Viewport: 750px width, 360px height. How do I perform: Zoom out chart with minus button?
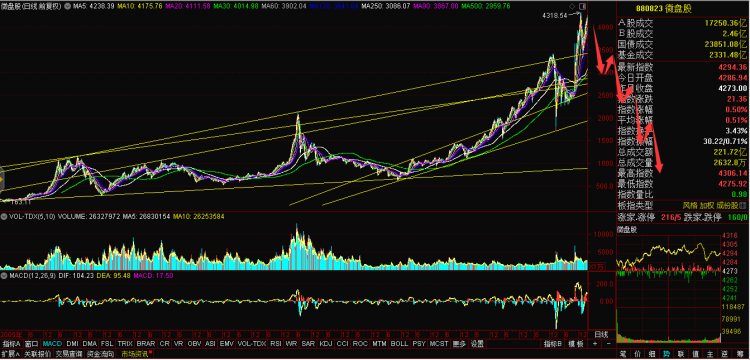point(608,343)
